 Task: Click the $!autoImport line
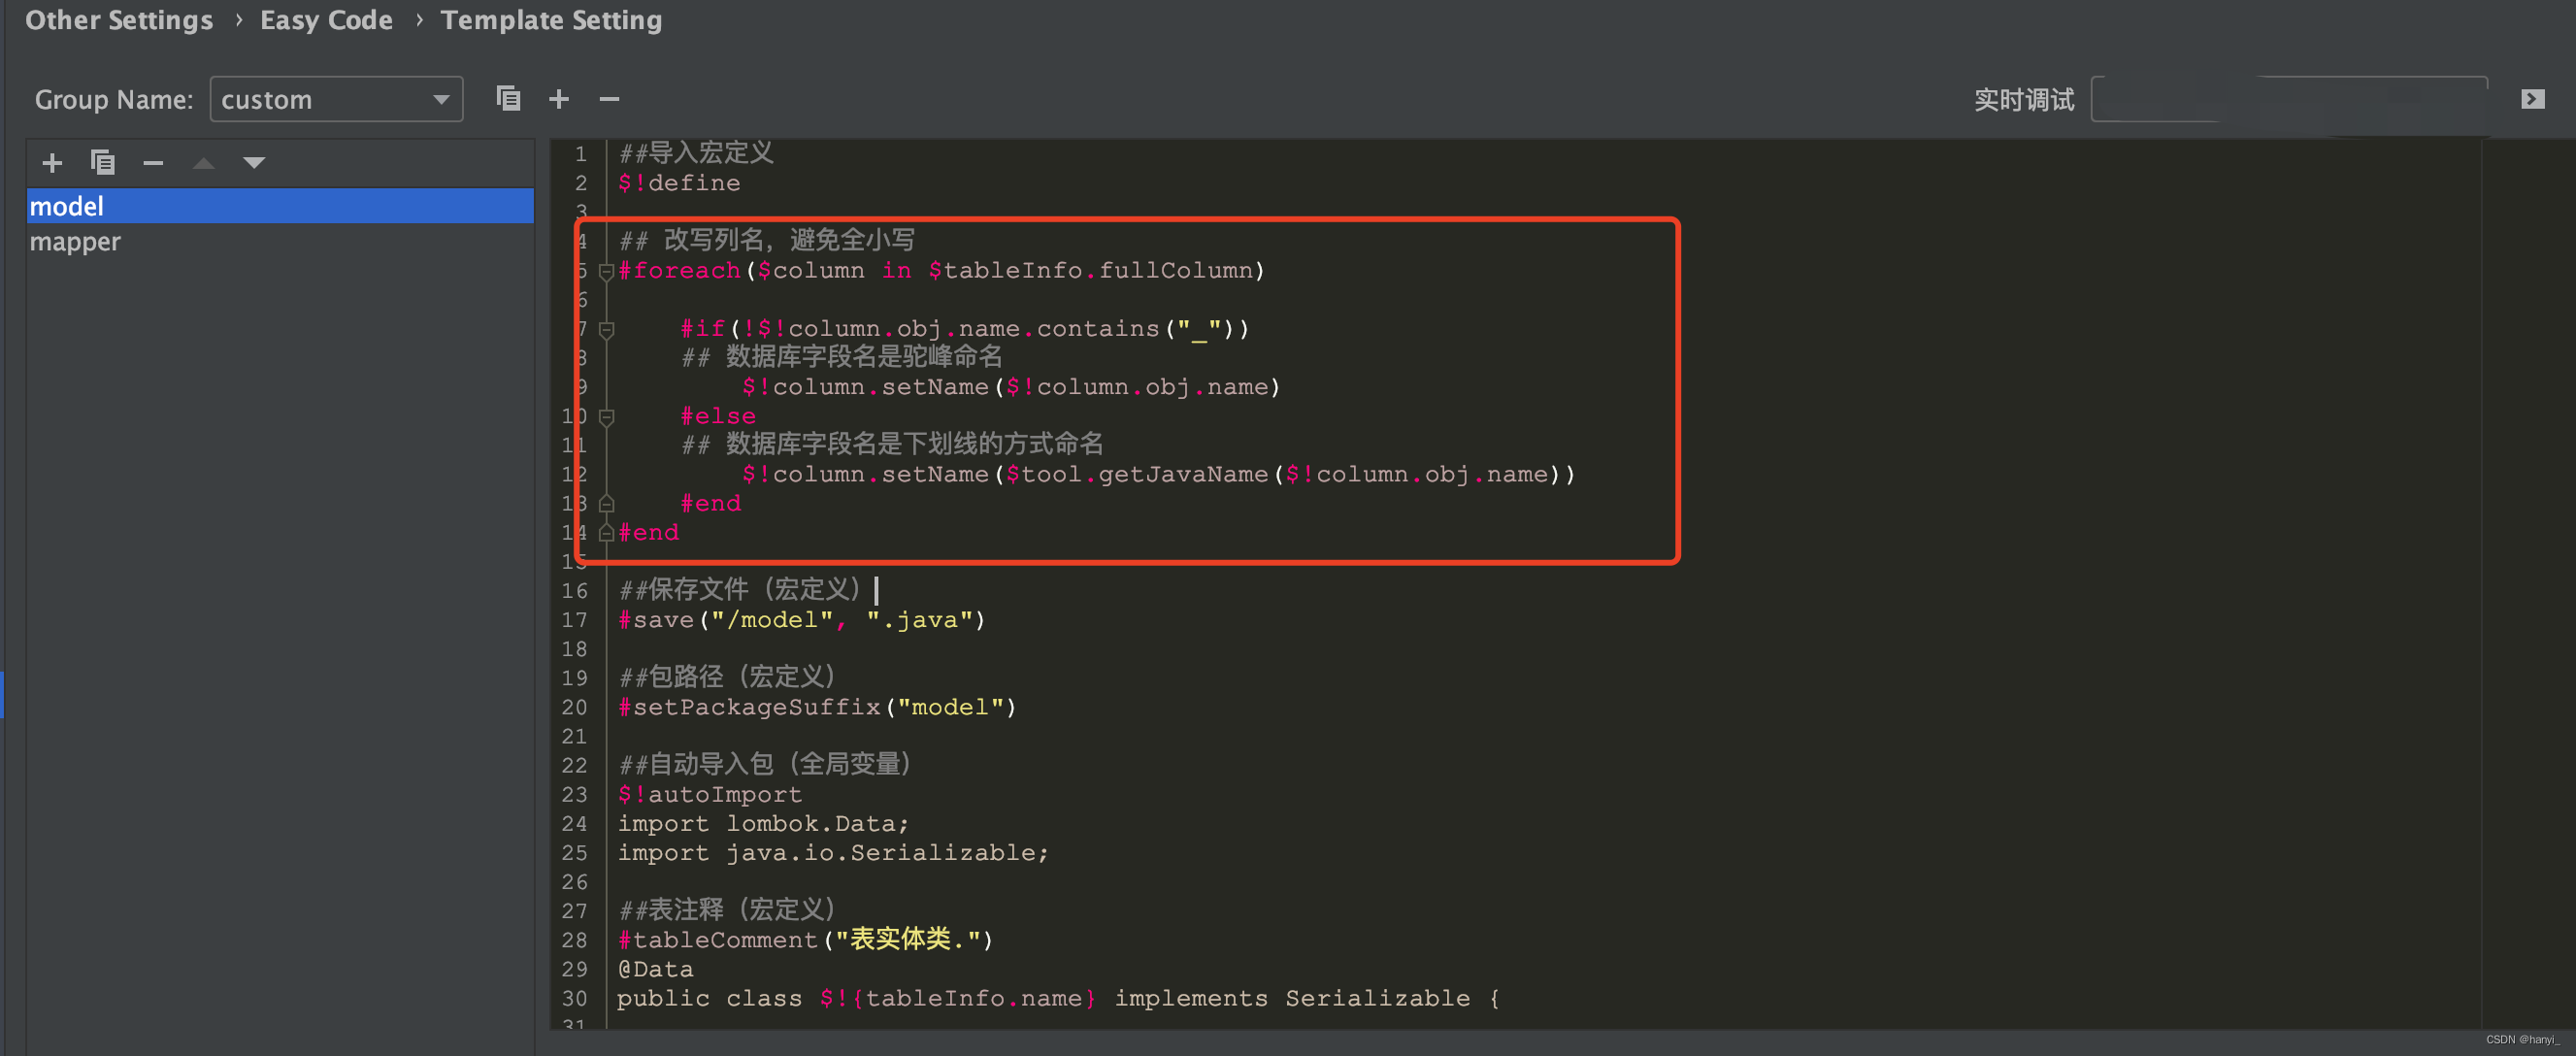pyautogui.click(x=709, y=794)
